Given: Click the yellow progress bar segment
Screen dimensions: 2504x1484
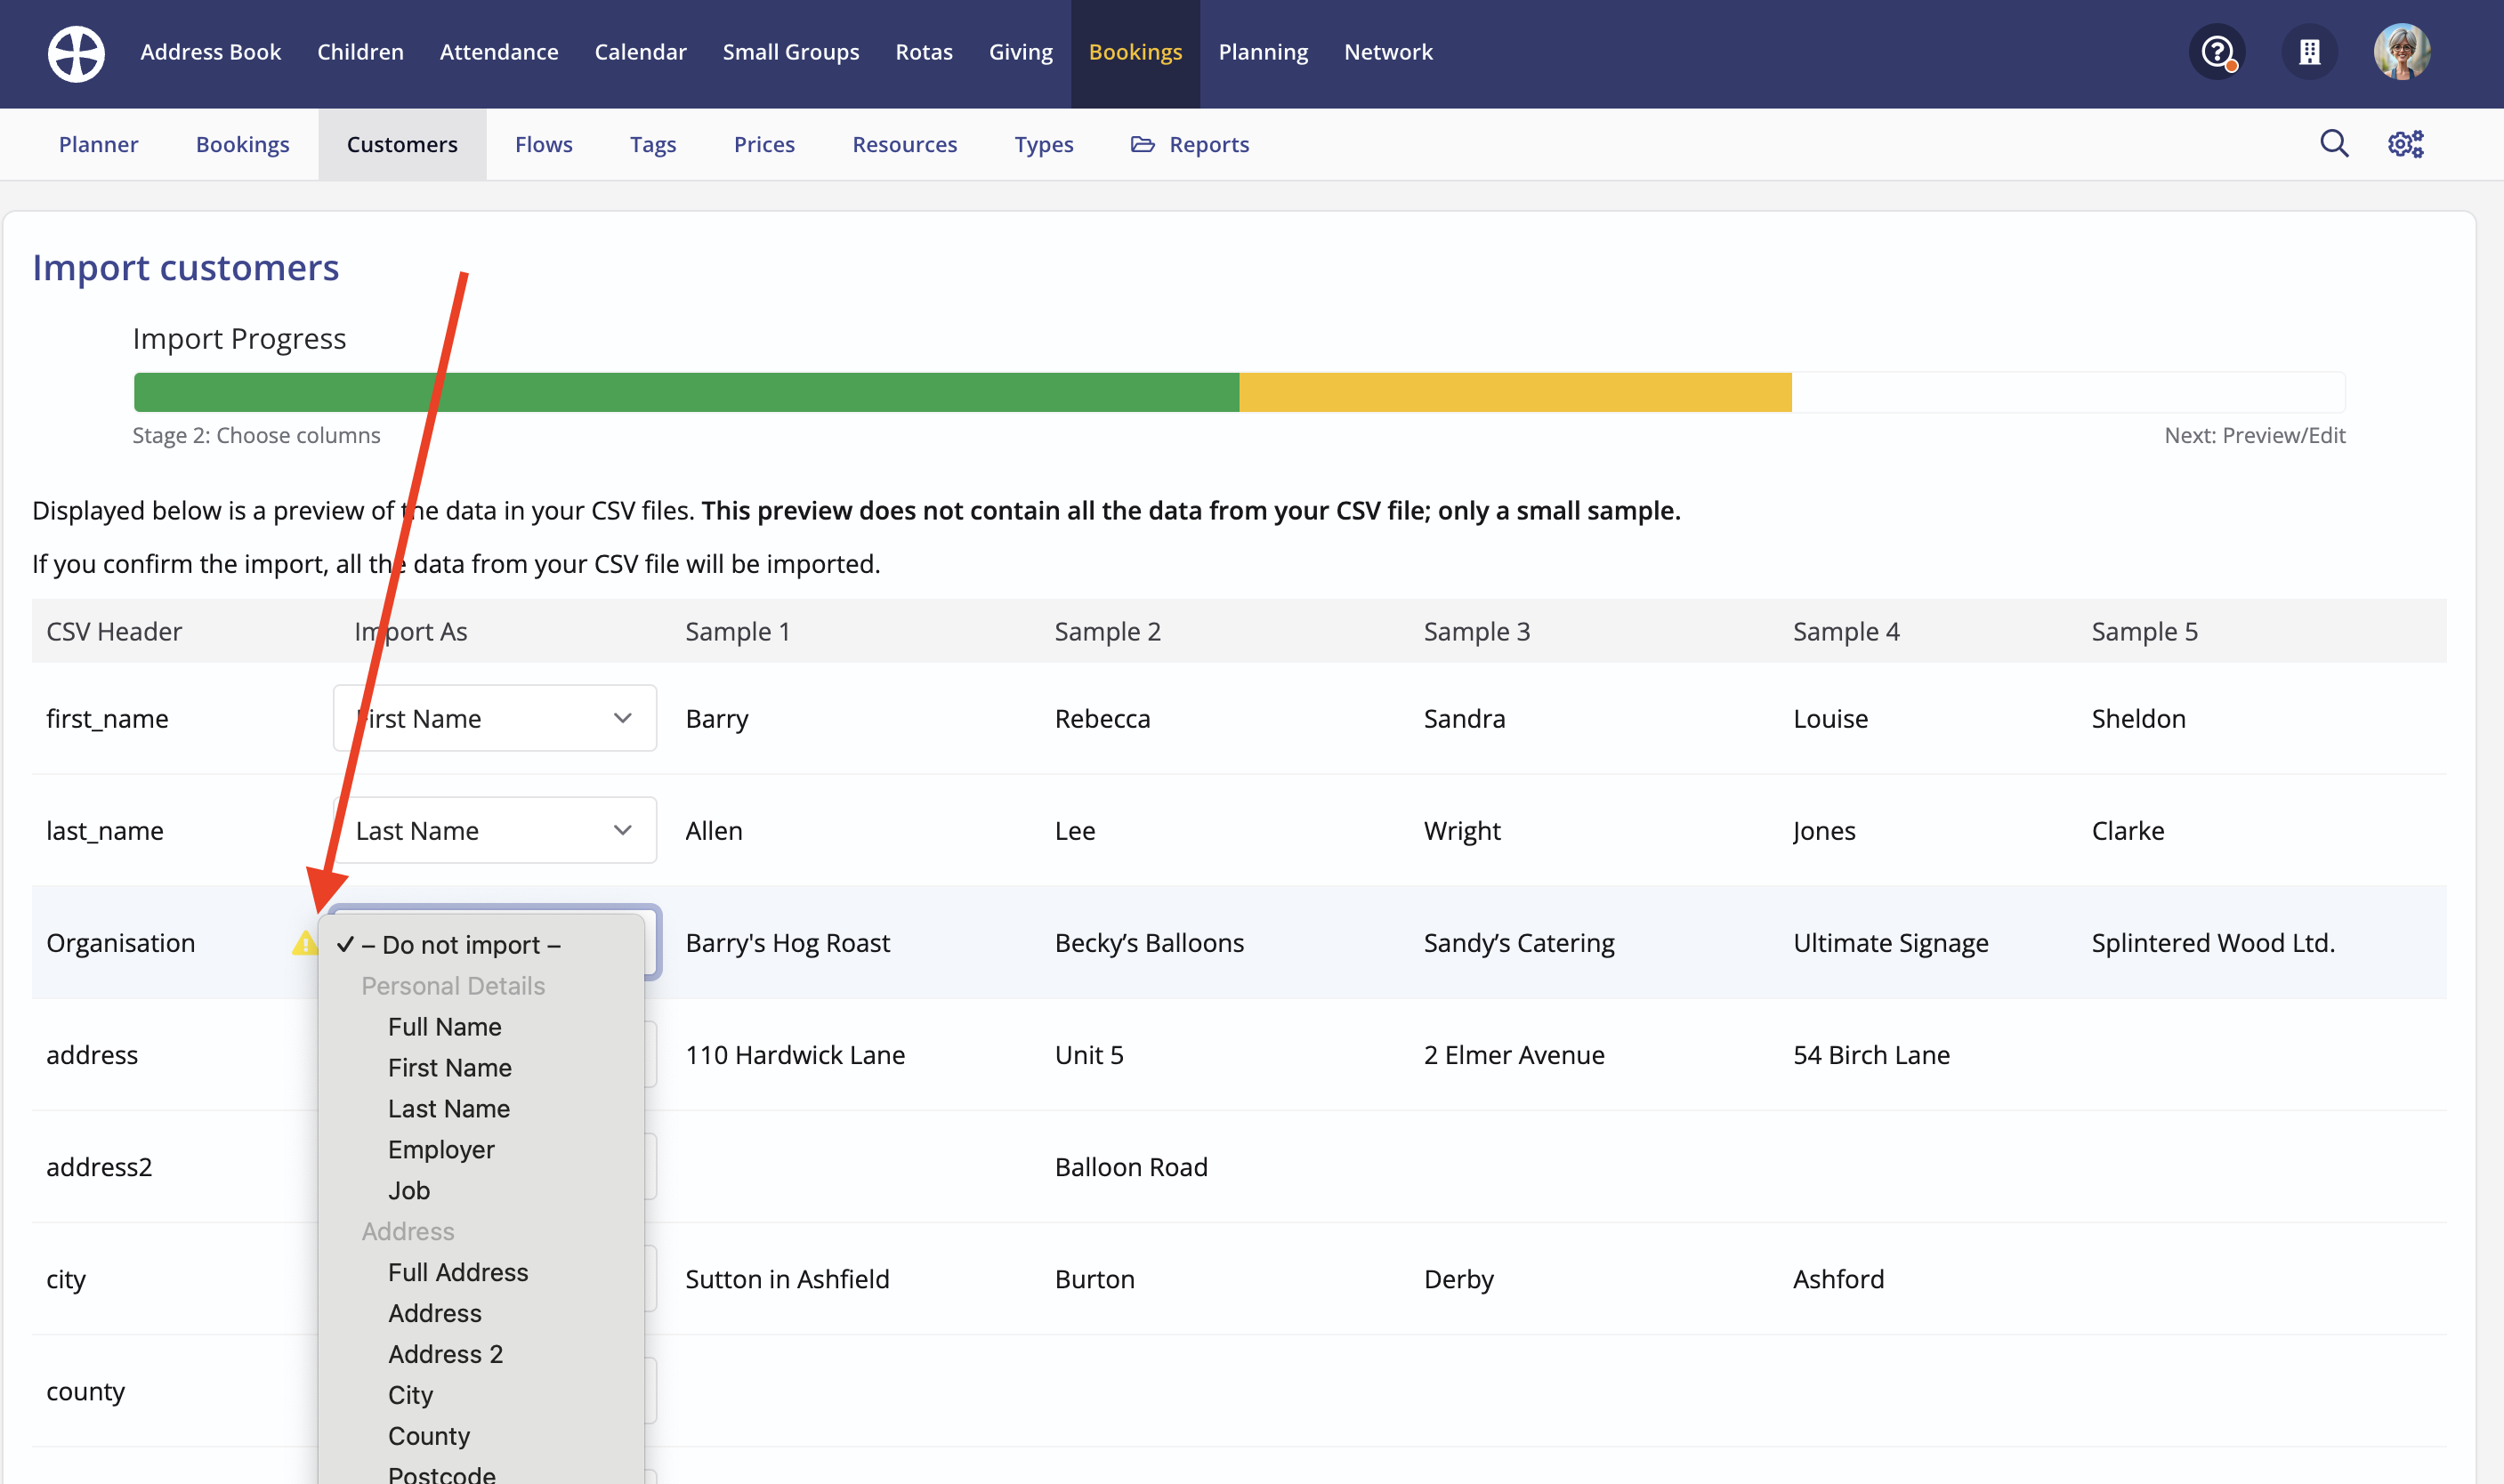Looking at the screenshot, I should (1514, 393).
